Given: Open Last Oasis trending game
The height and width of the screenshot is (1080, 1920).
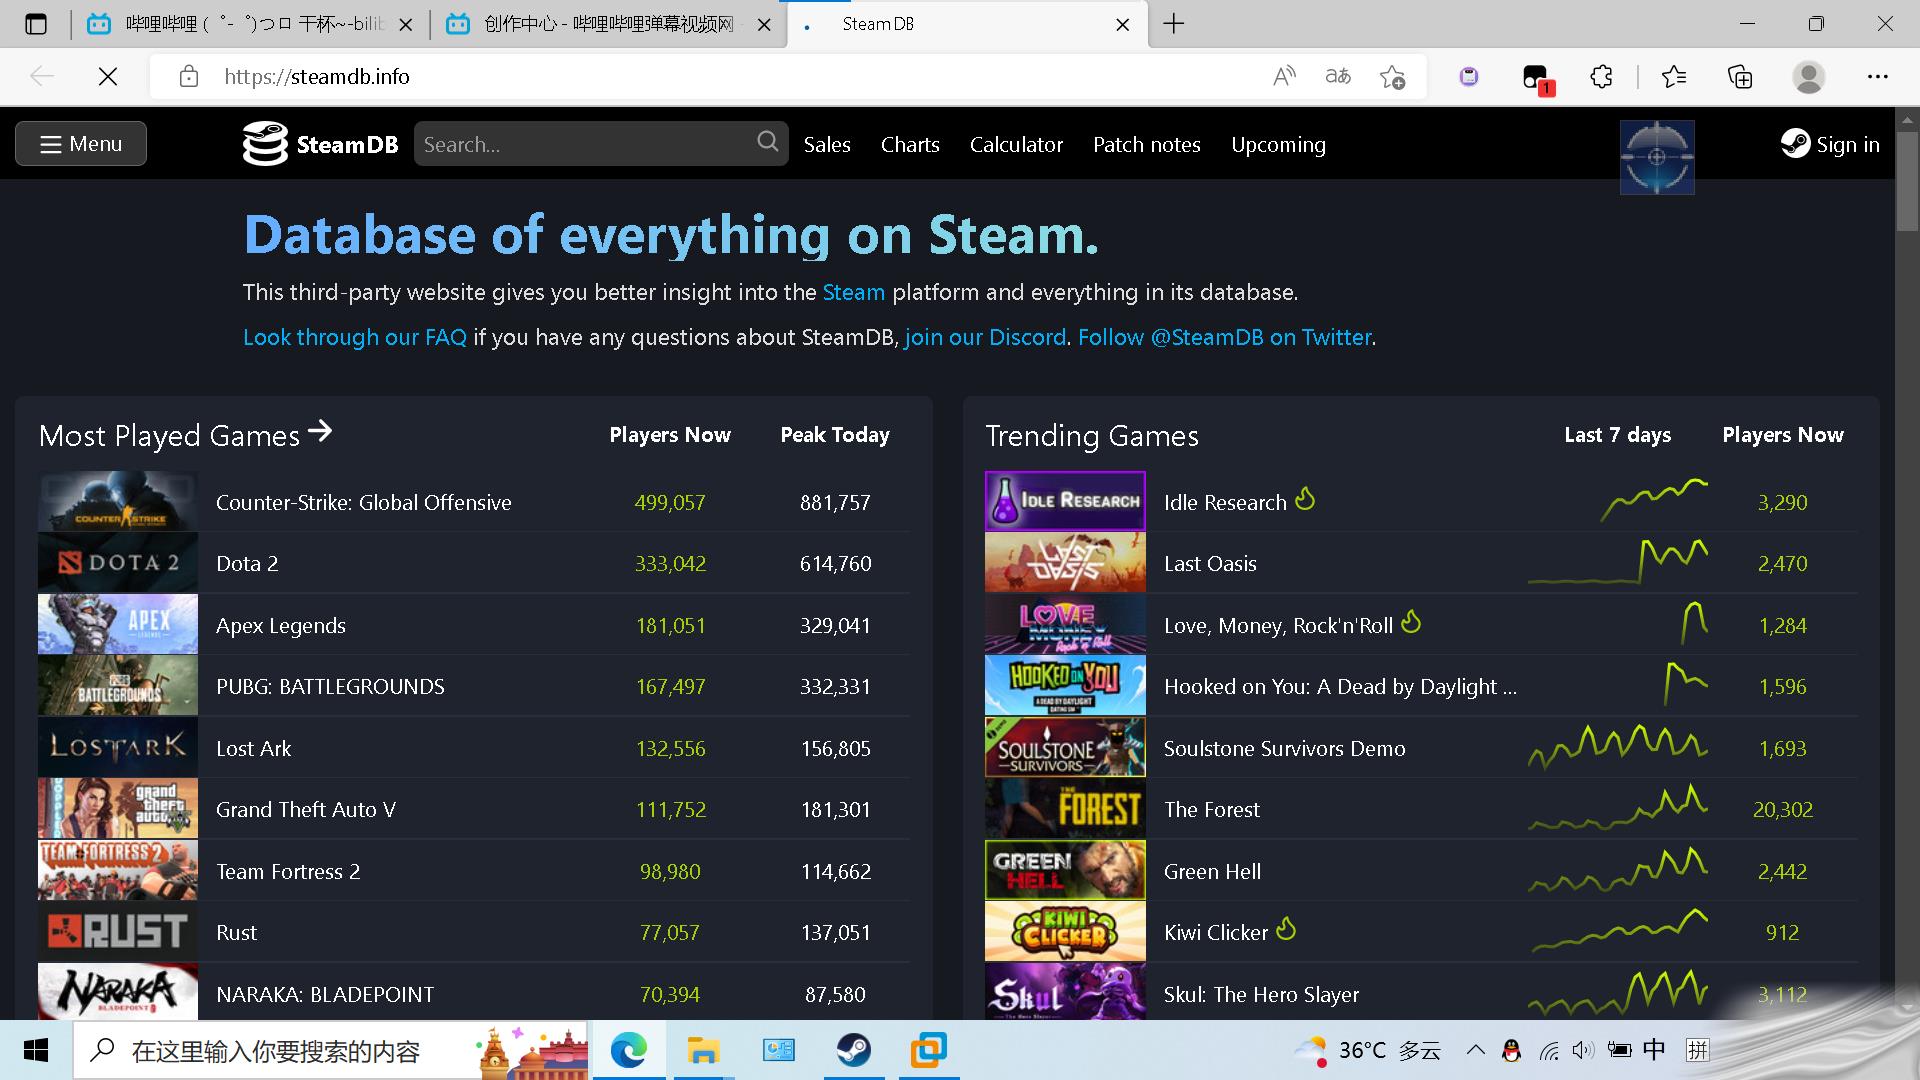Looking at the screenshot, I should 1210,564.
